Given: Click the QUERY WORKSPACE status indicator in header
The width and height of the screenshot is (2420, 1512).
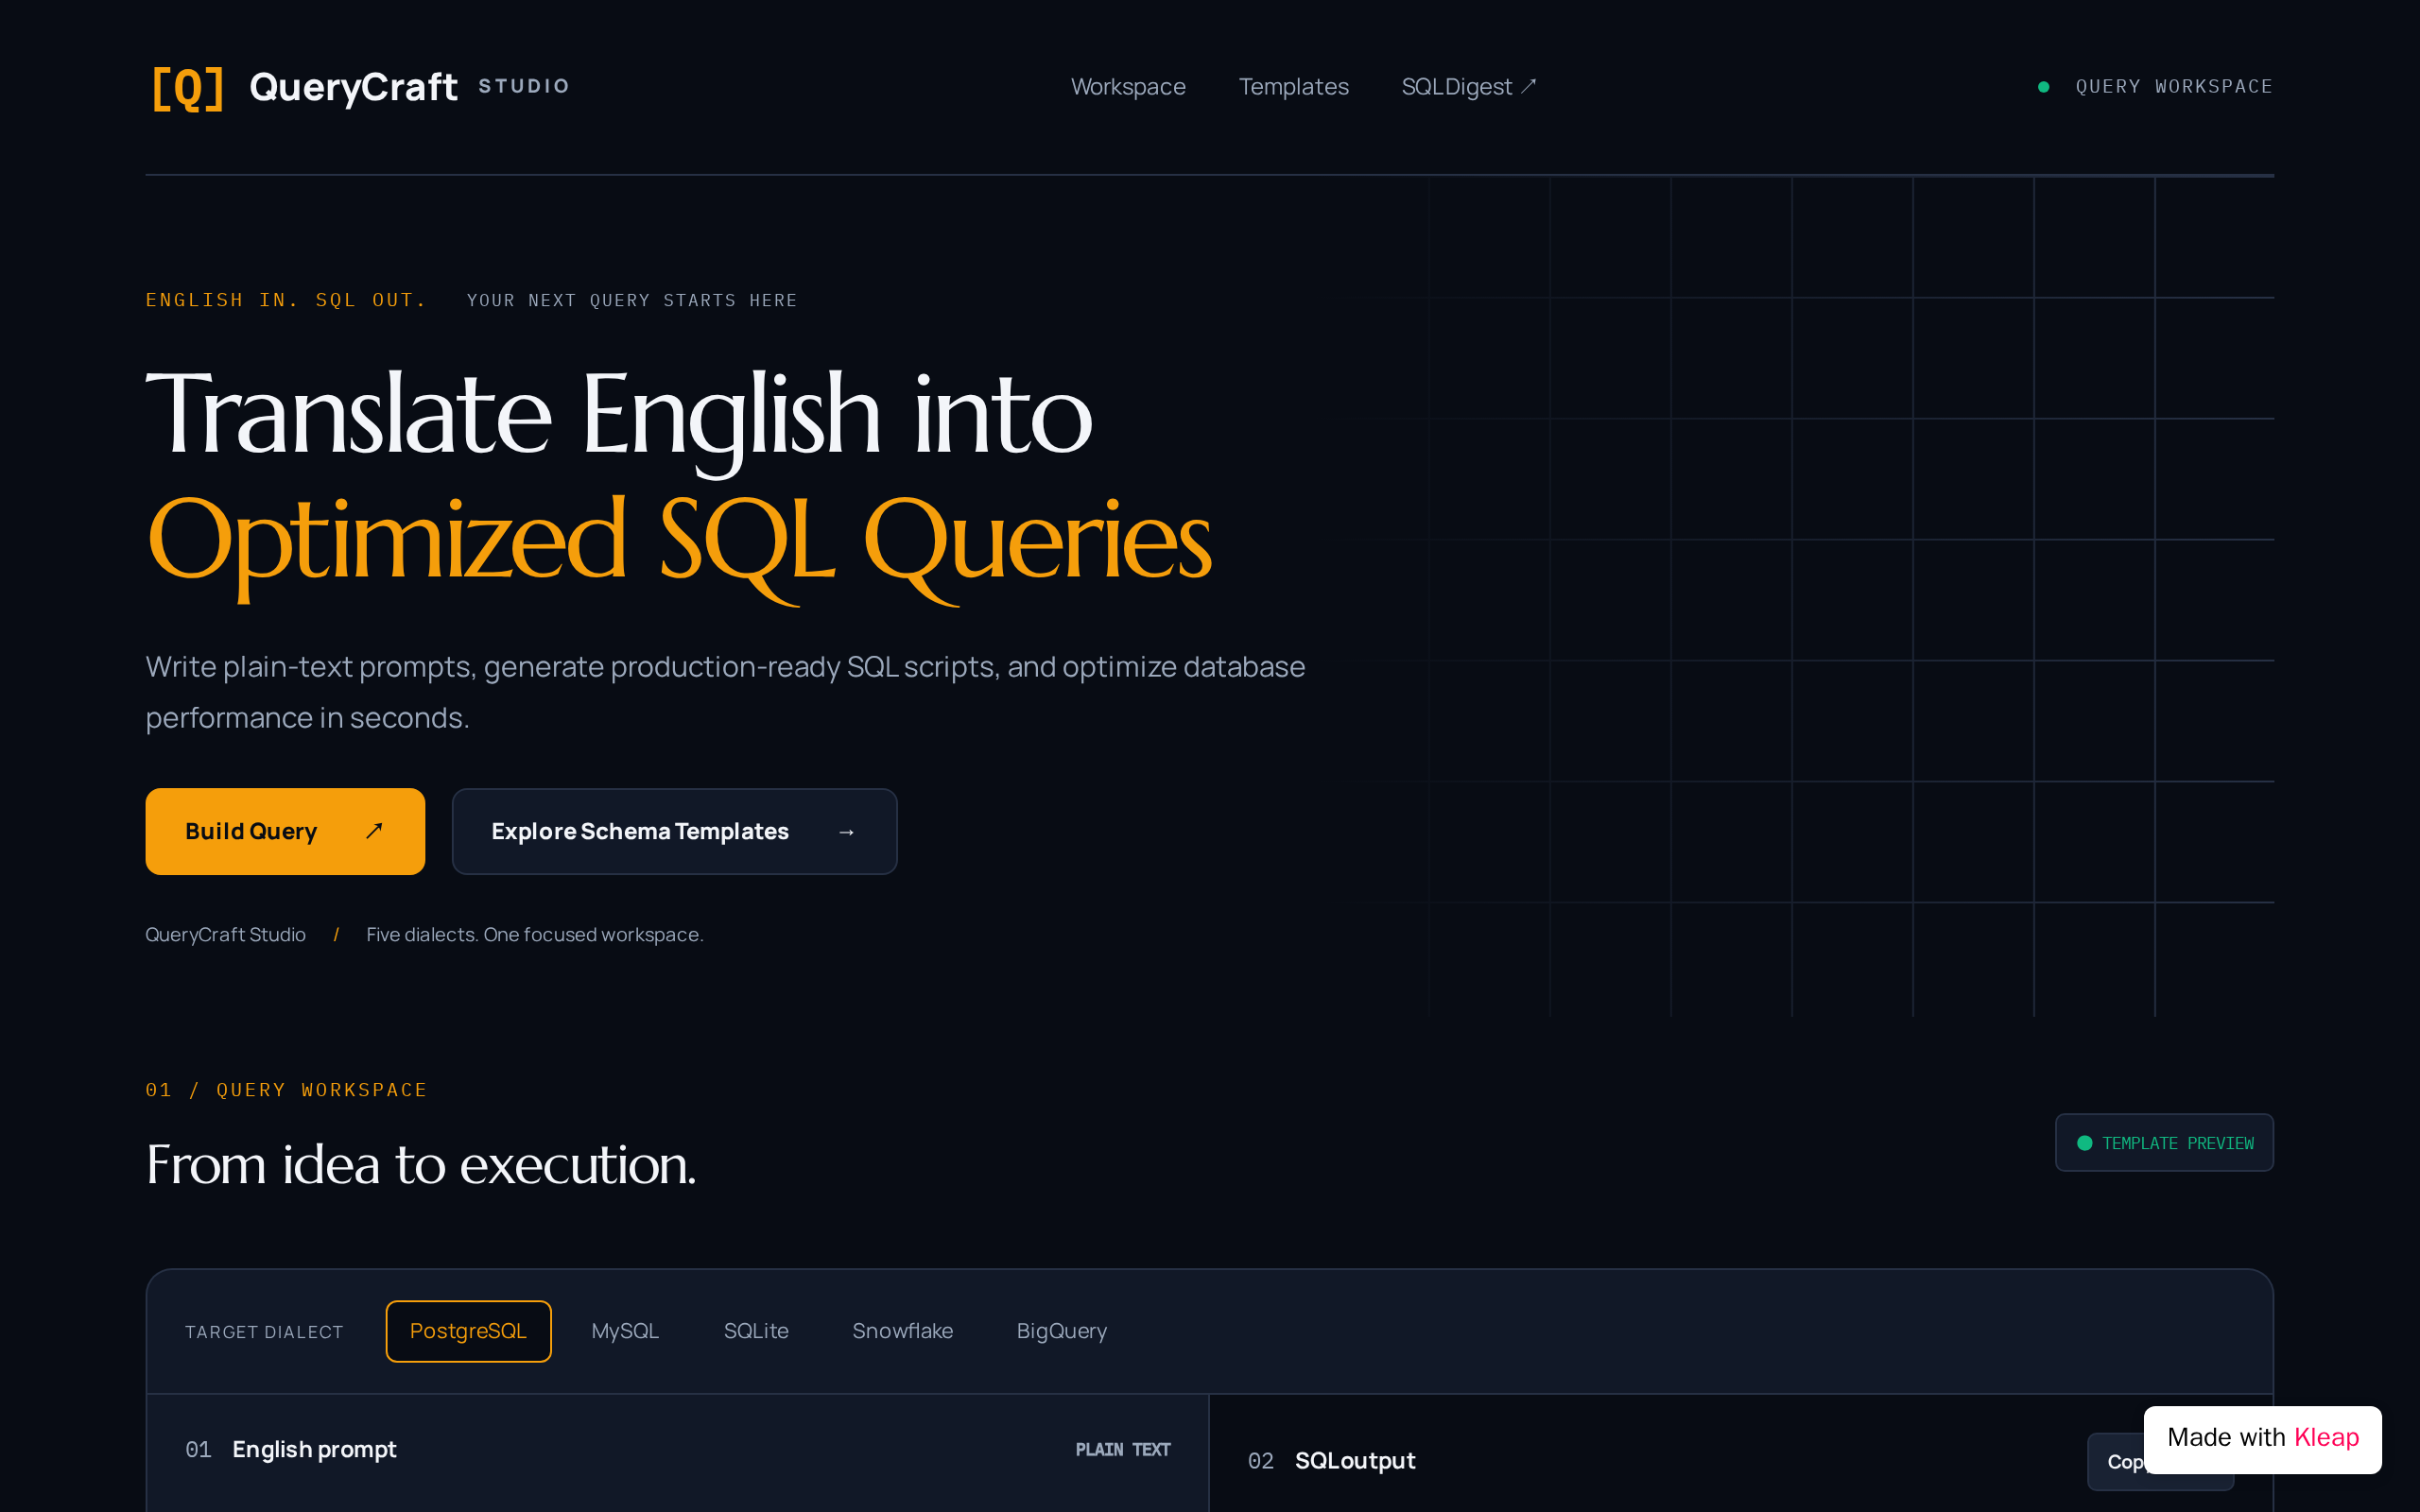Looking at the screenshot, I should (2155, 87).
